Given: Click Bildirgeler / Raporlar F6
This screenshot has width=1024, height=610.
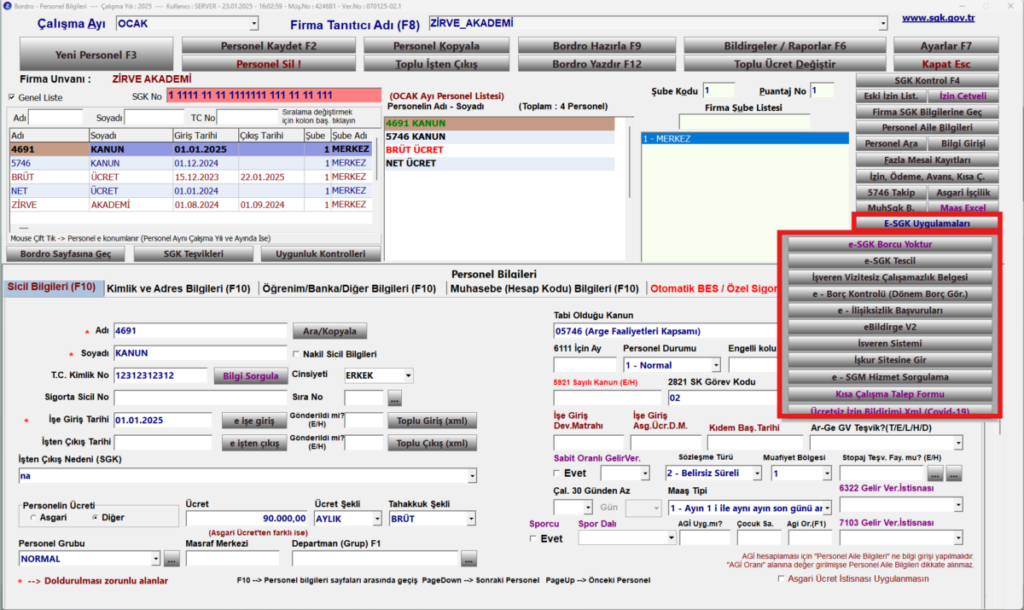Looking at the screenshot, I should (x=784, y=46).
